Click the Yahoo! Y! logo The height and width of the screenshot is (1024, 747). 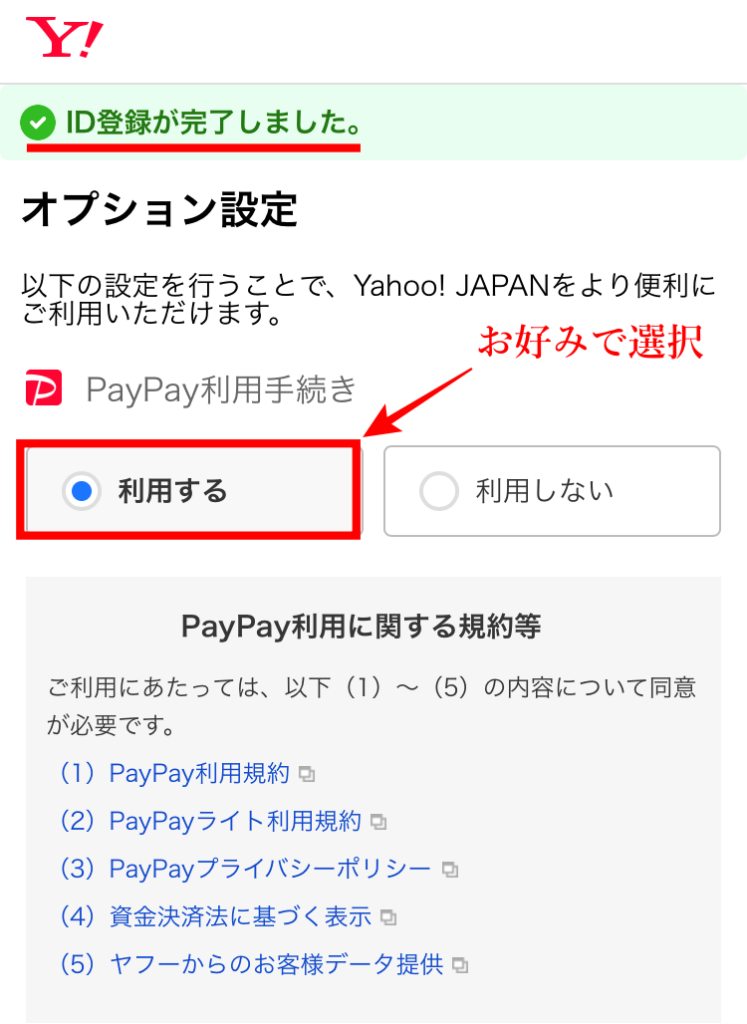coord(64,38)
